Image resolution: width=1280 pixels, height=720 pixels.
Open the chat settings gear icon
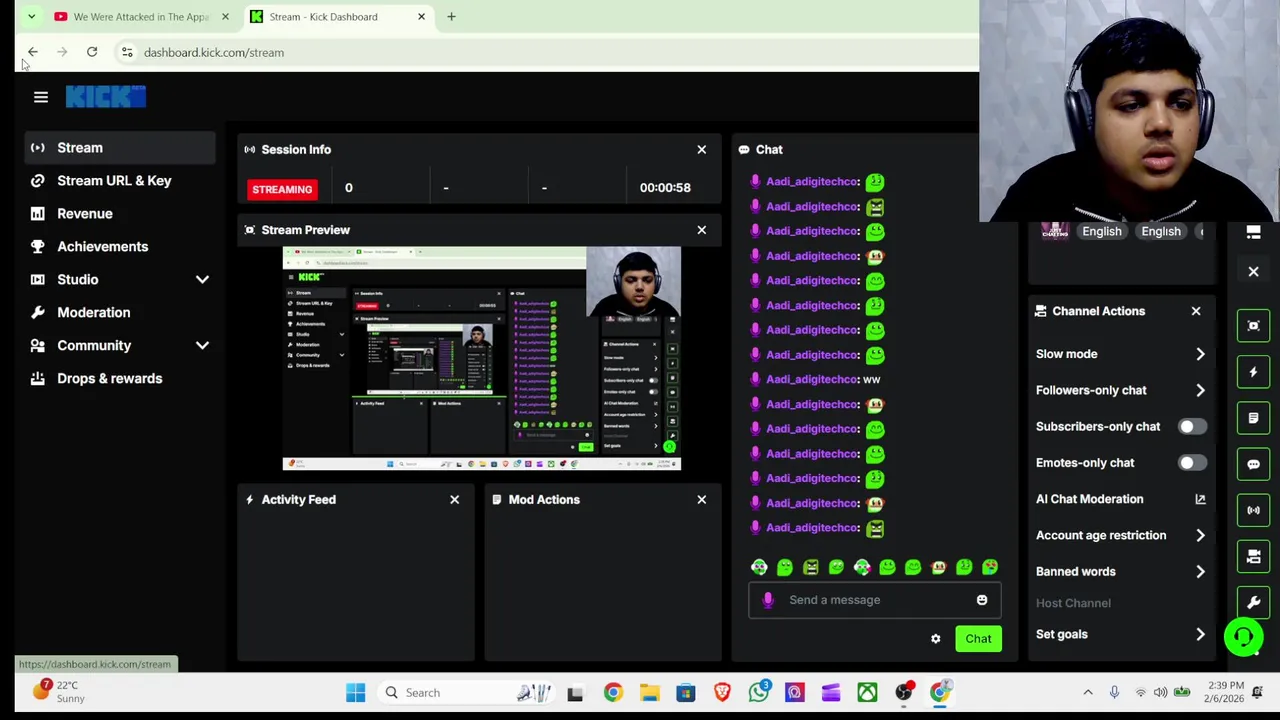click(935, 639)
